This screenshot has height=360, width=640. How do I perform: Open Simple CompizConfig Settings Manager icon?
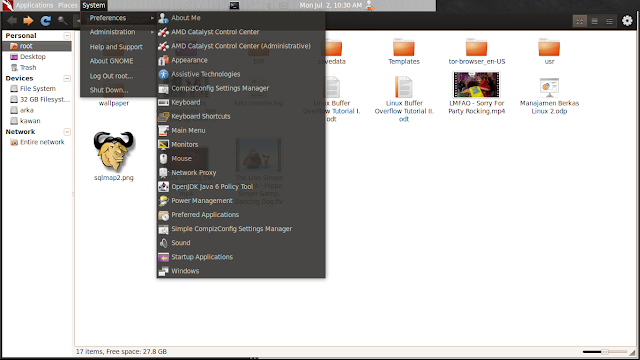tap(163, 229)
